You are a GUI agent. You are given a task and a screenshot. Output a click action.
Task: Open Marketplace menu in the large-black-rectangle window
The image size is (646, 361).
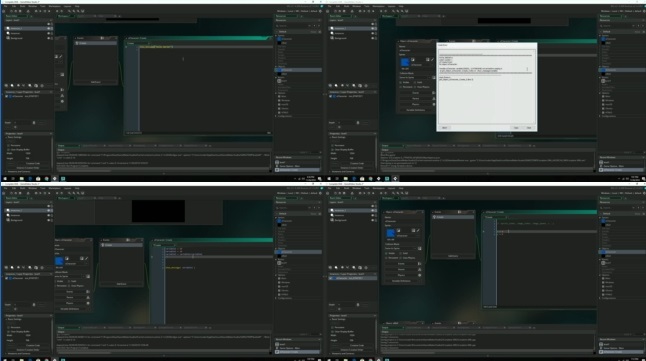coord(54,188)
